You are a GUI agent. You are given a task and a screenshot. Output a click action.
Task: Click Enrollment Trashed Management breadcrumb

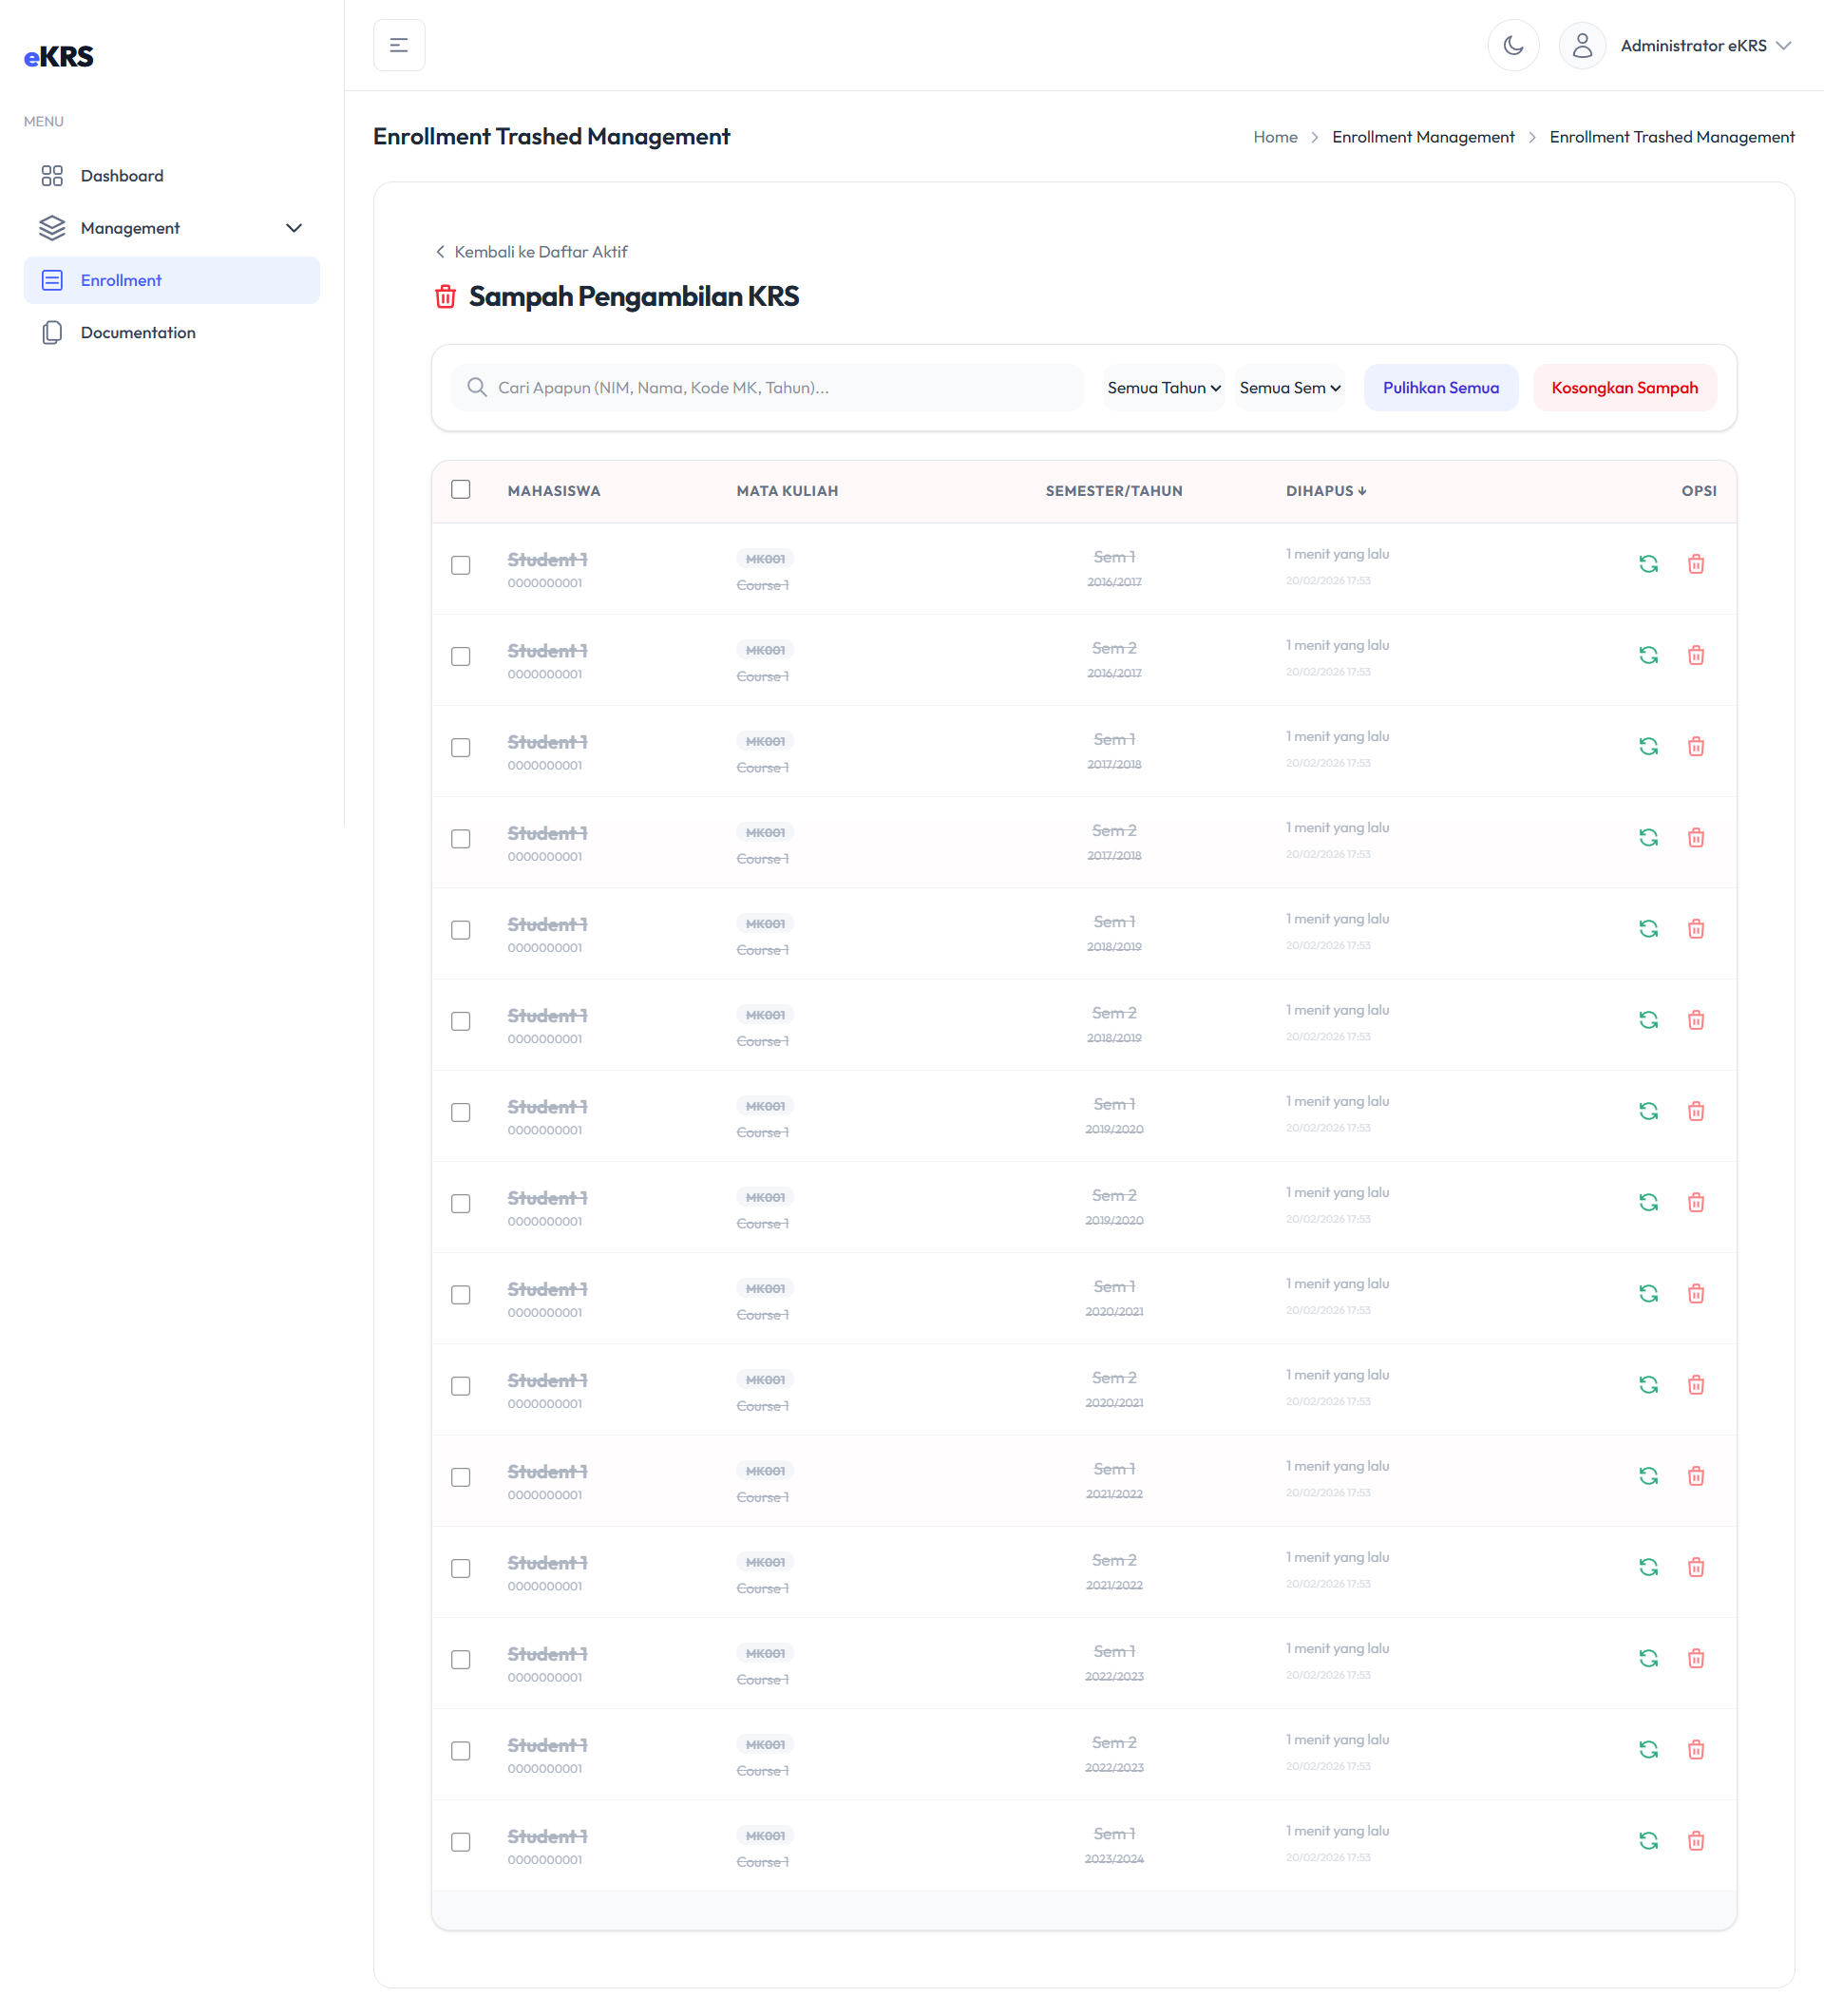coord(1672,137)
